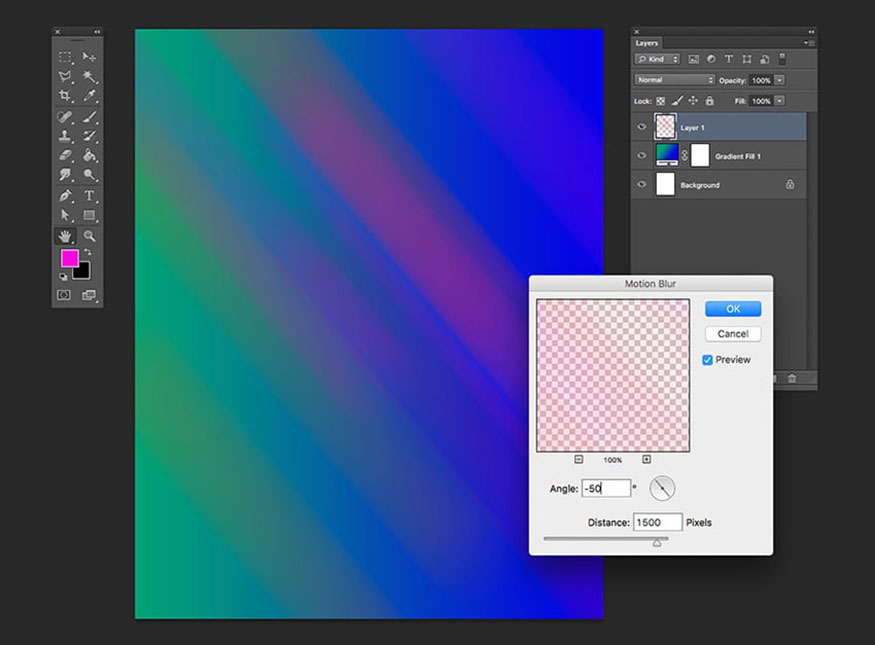Filter layers by smart objects
875x645 pixels.
(765, 59)
